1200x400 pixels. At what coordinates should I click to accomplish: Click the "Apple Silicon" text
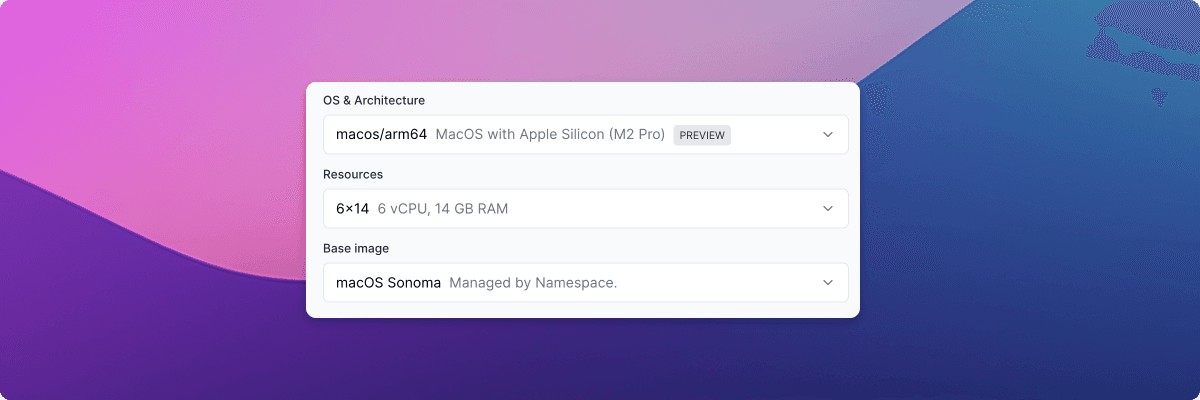[562, 135]
